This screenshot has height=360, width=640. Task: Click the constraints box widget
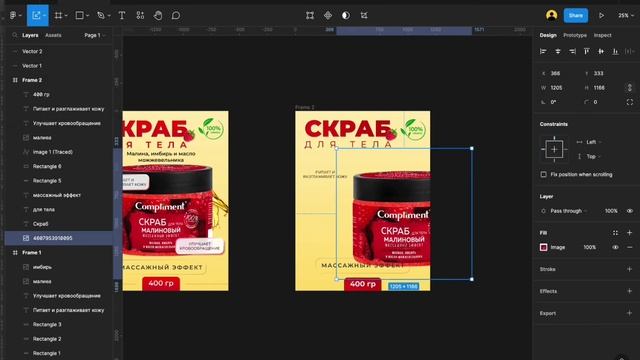pos(554,149)
